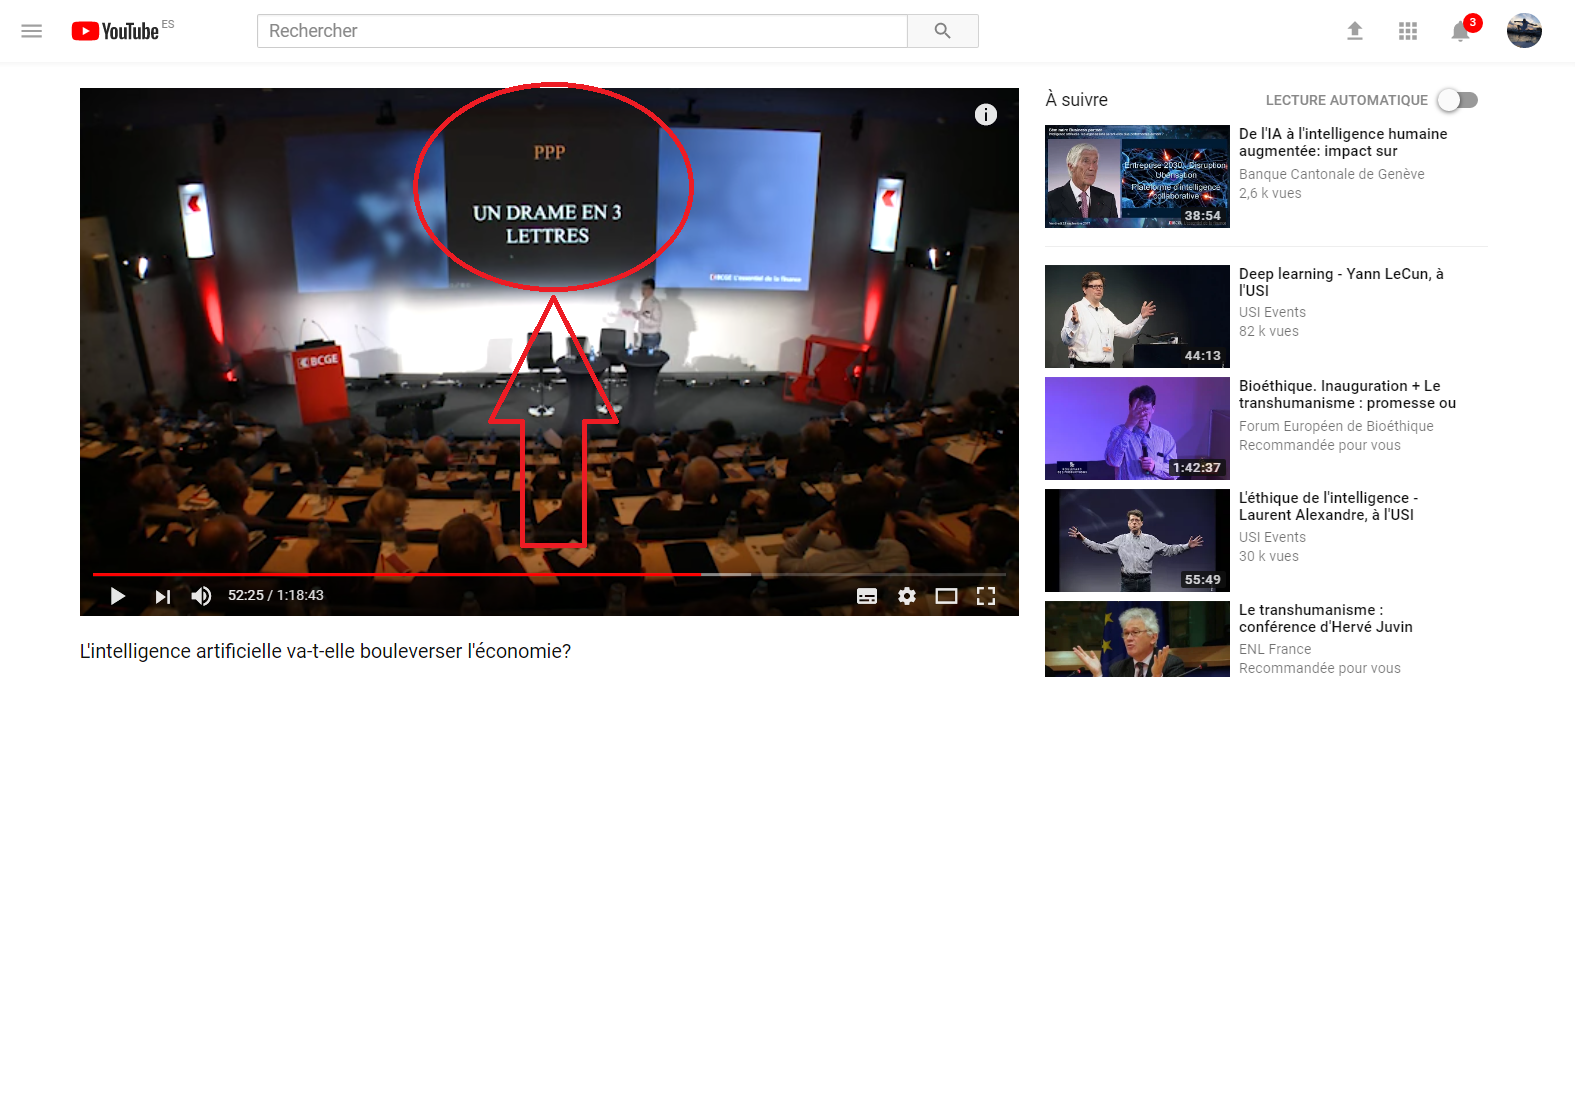Screen dimensions: 1575x1112
Task: Click the '82 k vues' view count
Action: (x=1269, y=331)
